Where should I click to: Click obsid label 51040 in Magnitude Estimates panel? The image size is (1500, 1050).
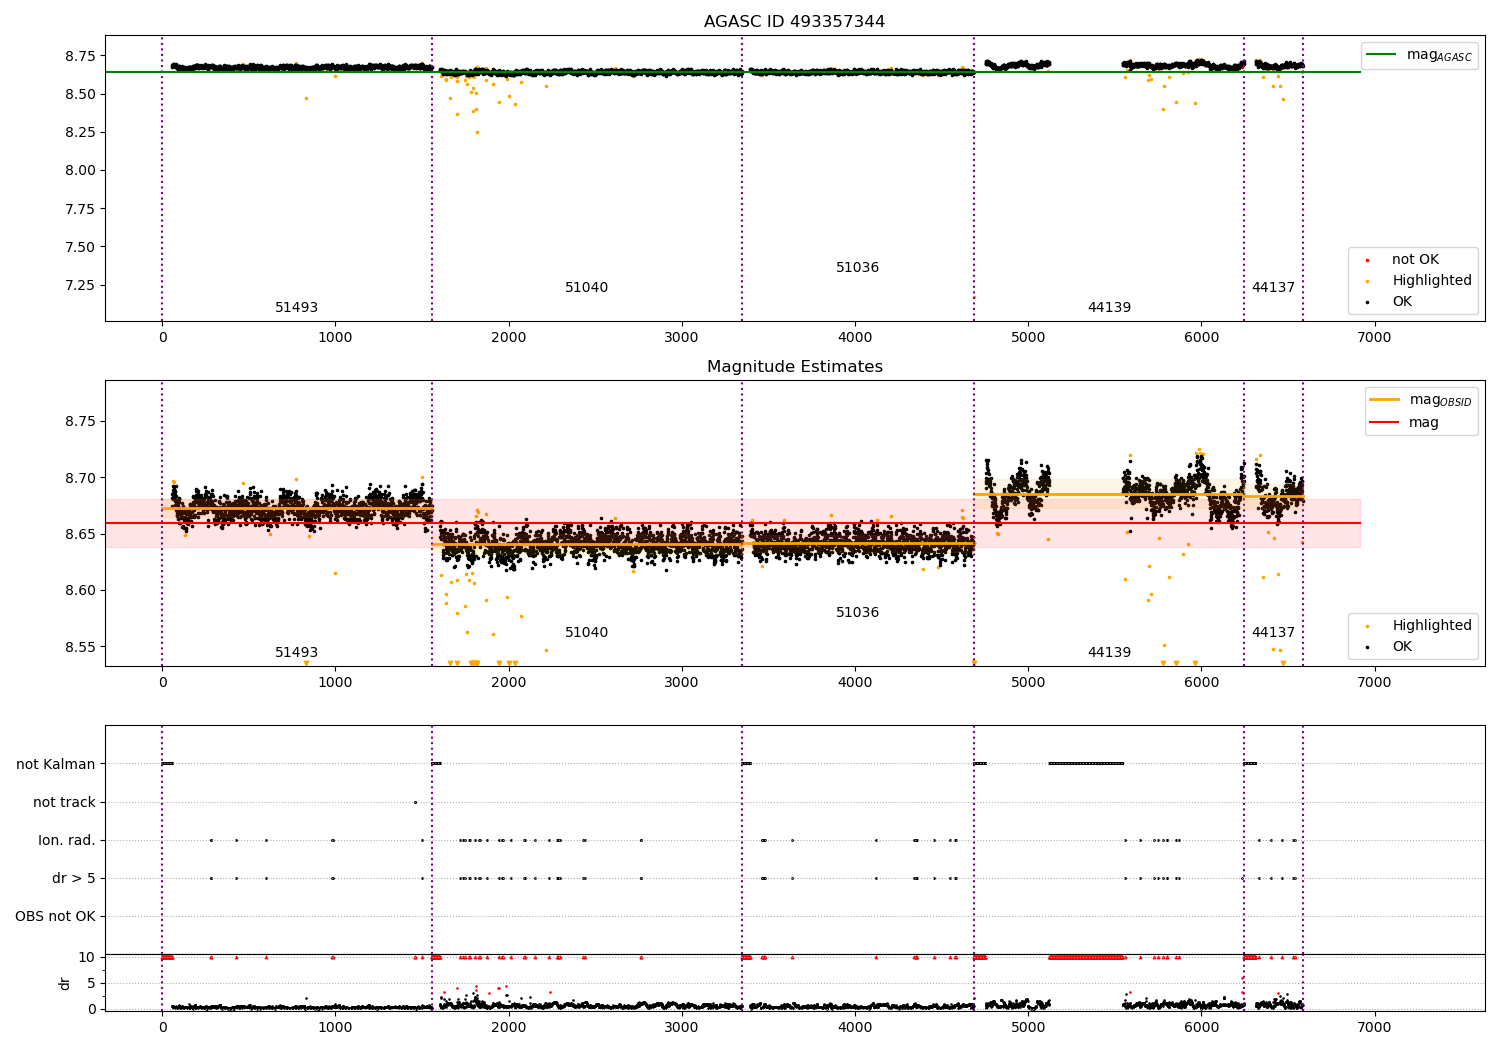click(586, 633)
